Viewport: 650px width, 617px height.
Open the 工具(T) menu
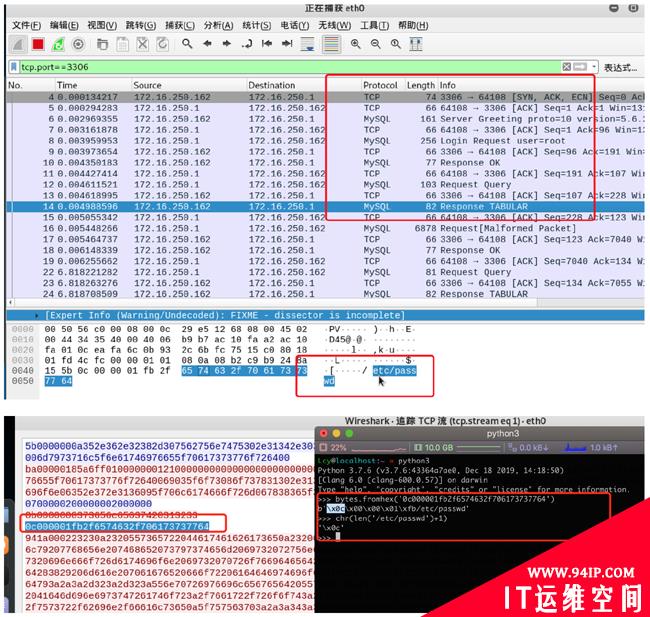[374, 25]
